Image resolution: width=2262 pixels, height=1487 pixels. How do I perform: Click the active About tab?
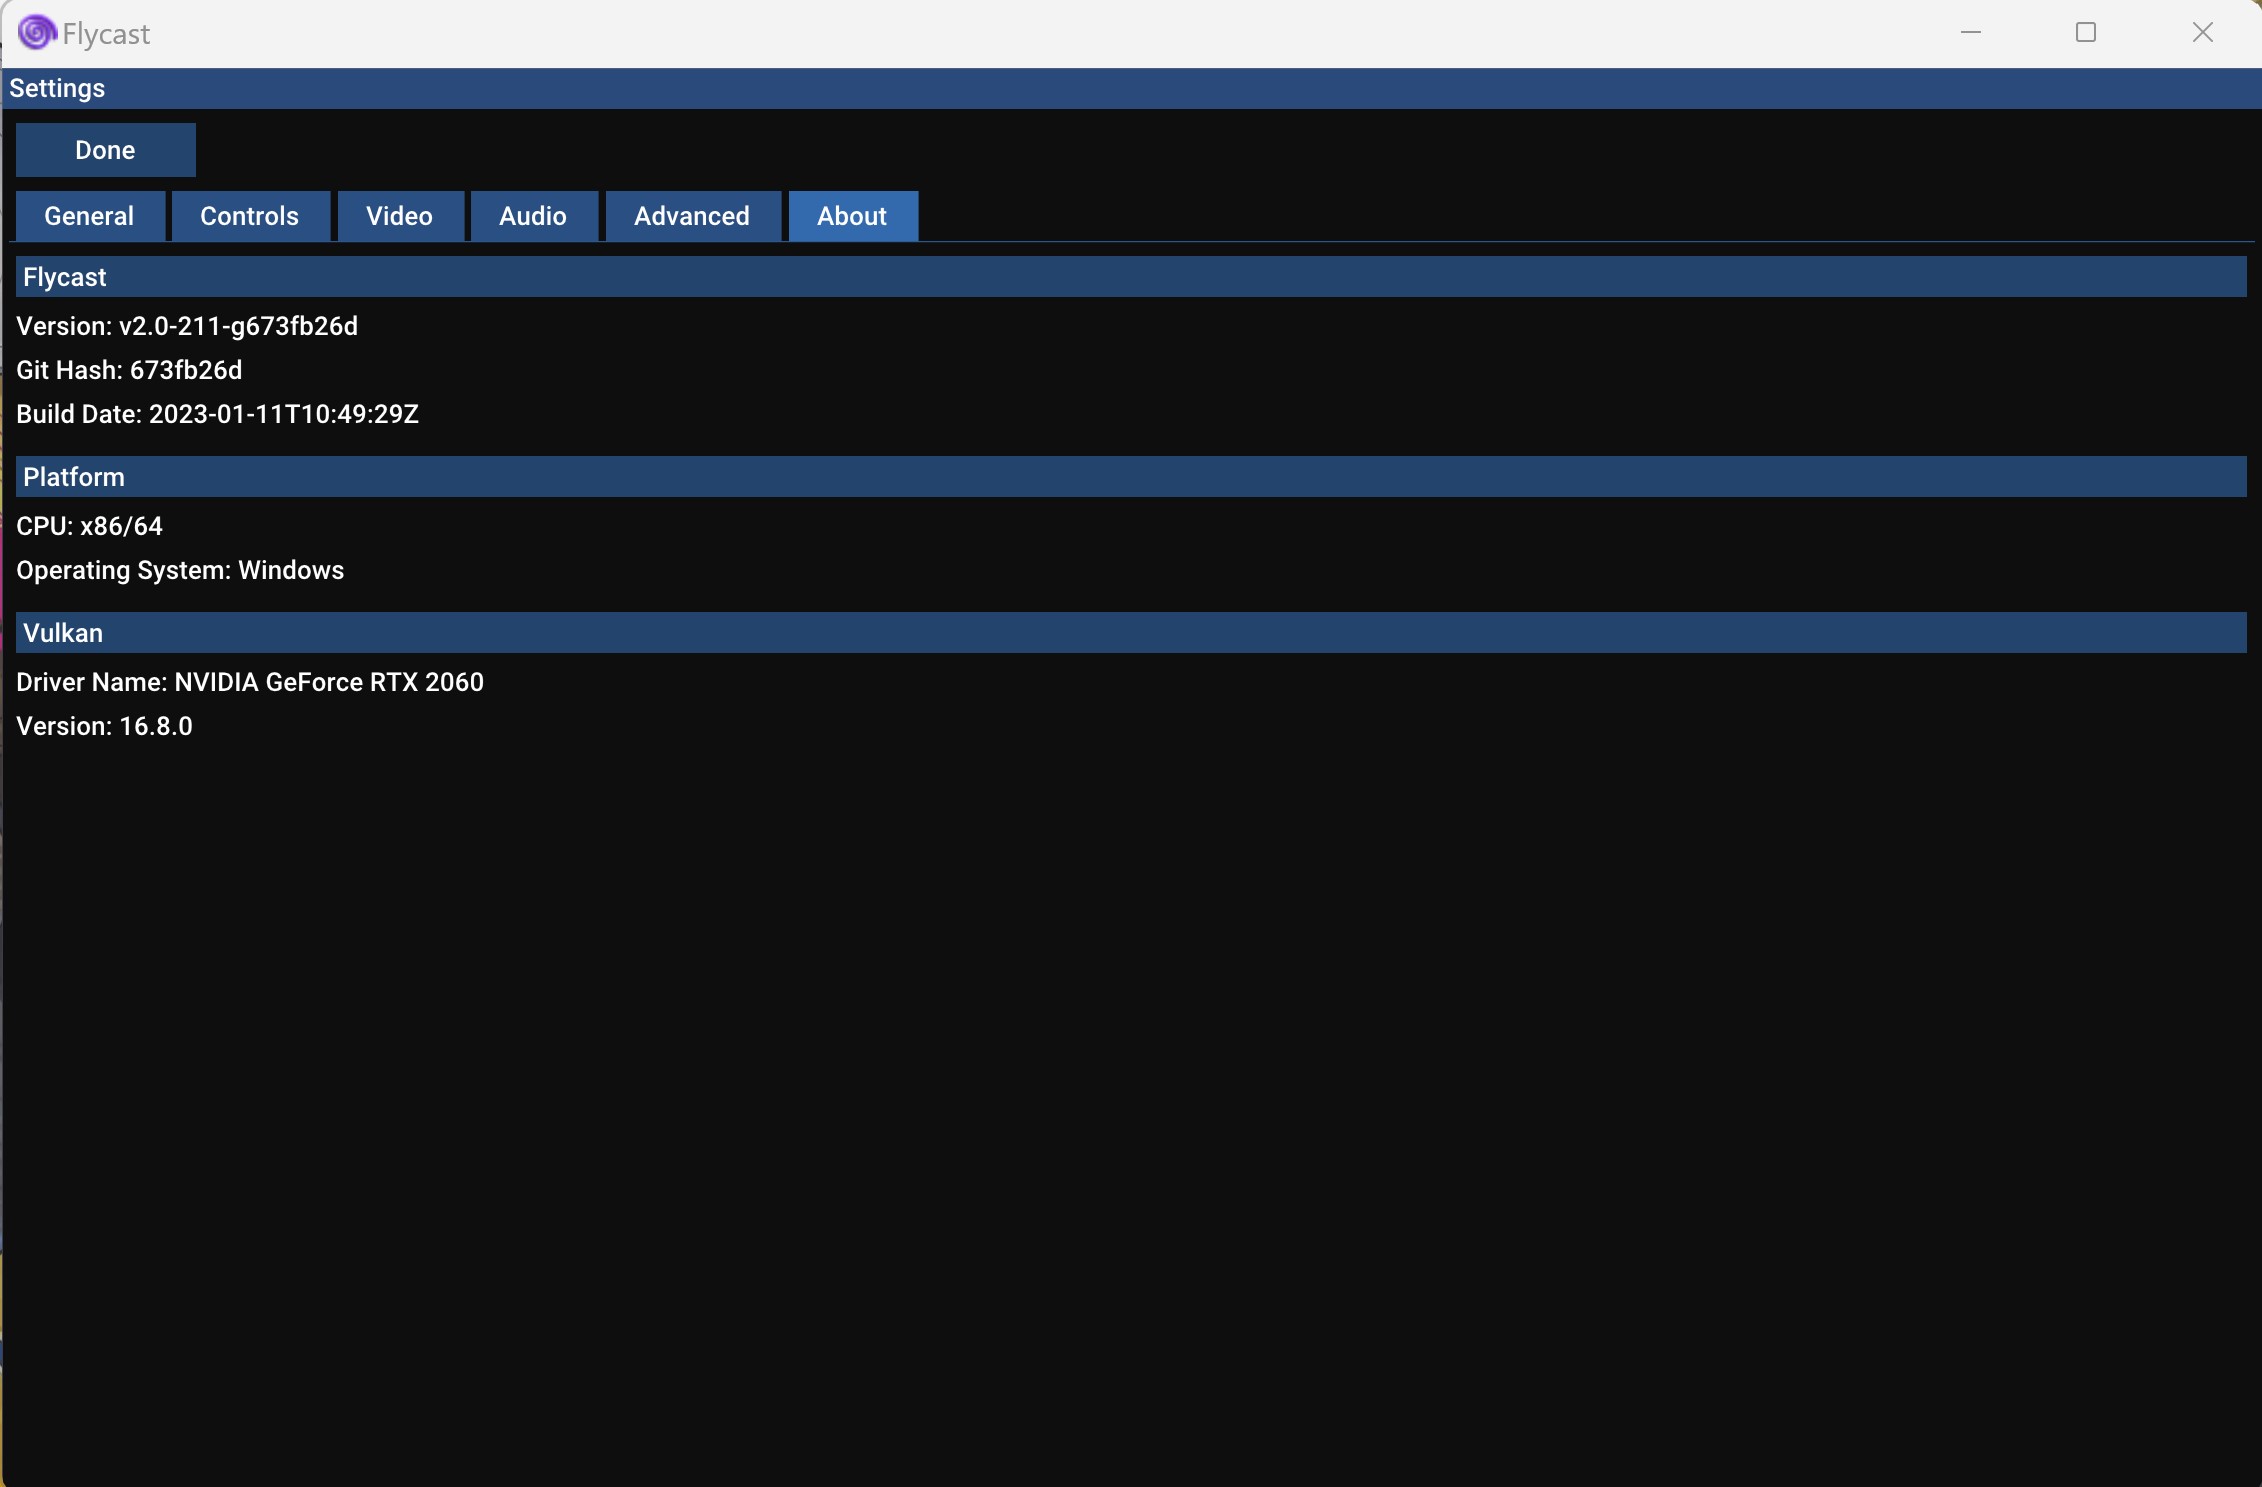[851, 216]
